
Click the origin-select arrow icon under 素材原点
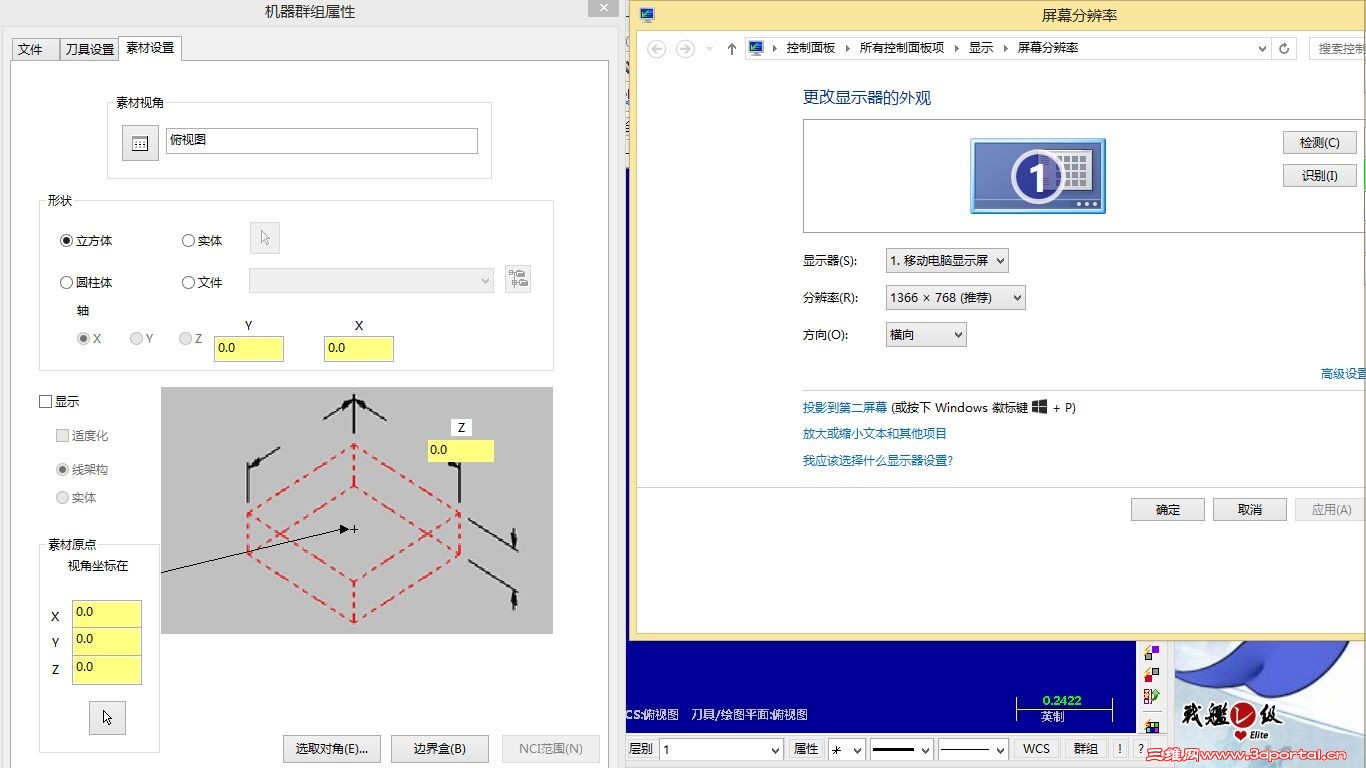(107, 717)
